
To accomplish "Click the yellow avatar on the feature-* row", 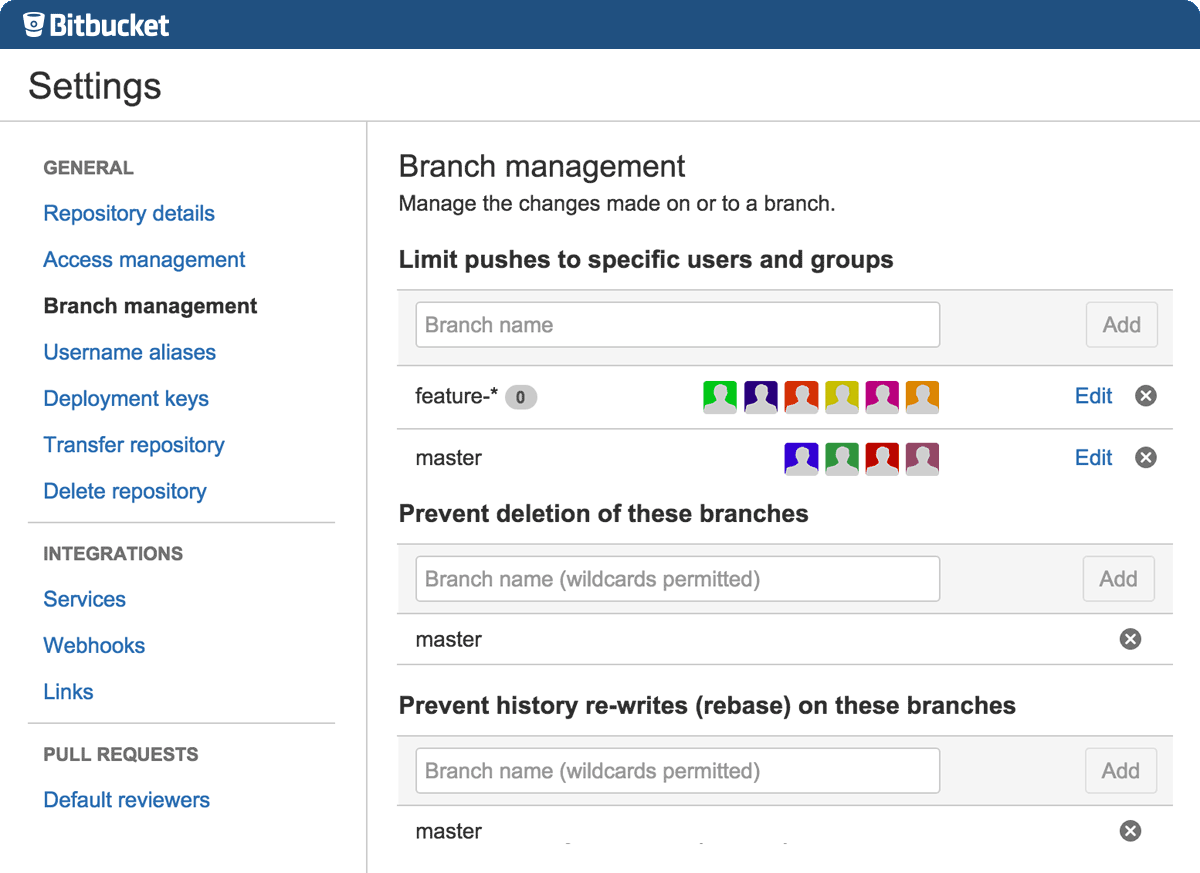I will coord(842,396).
